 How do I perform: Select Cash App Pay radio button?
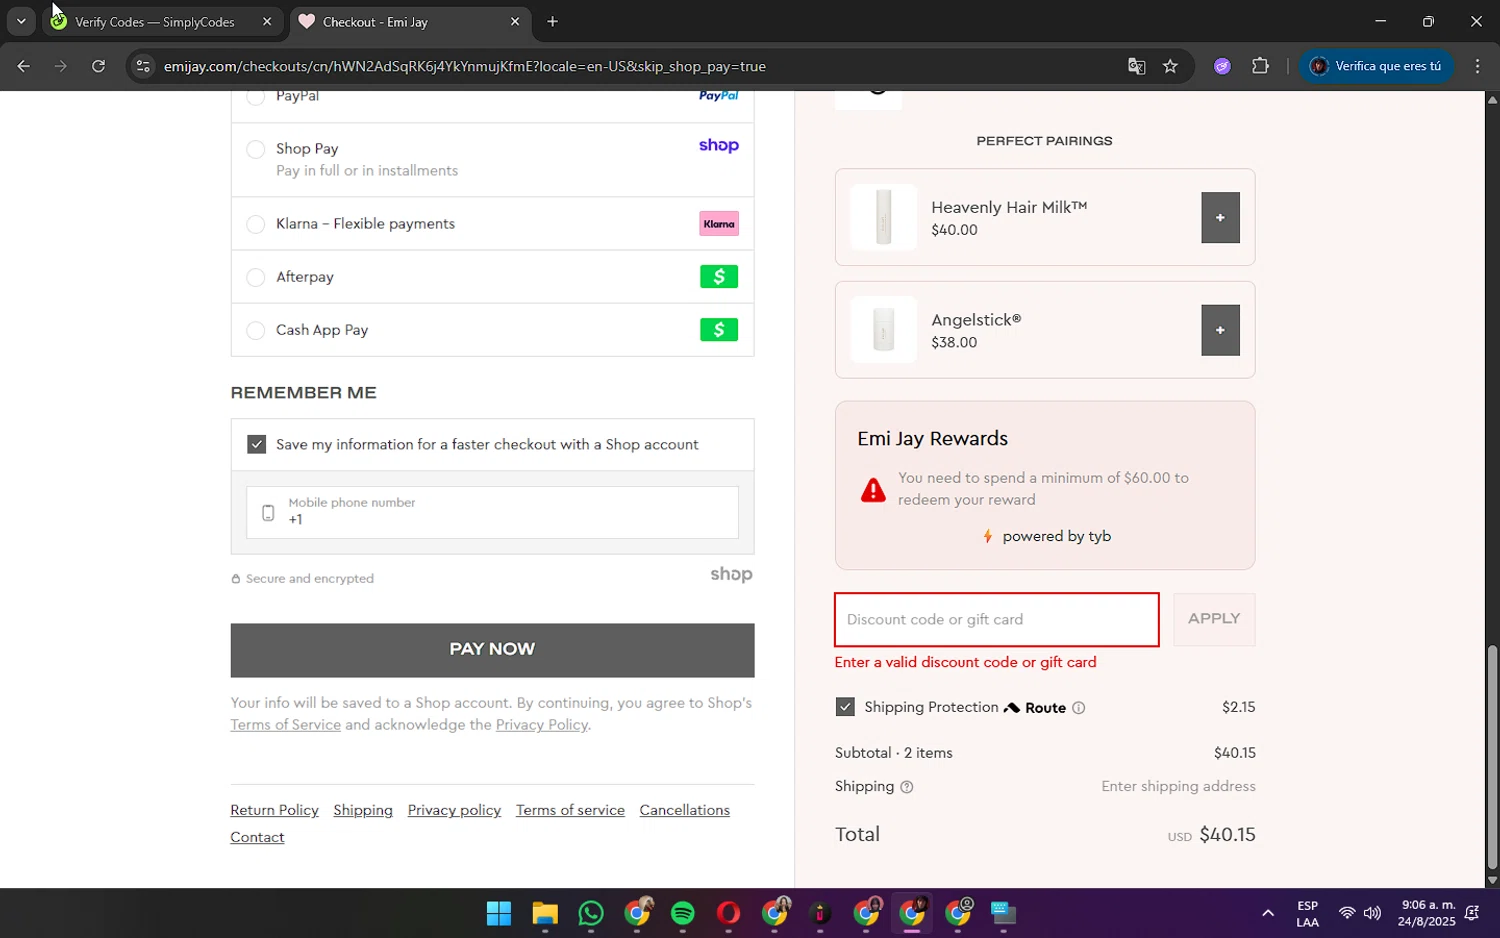tap(256, 330)
